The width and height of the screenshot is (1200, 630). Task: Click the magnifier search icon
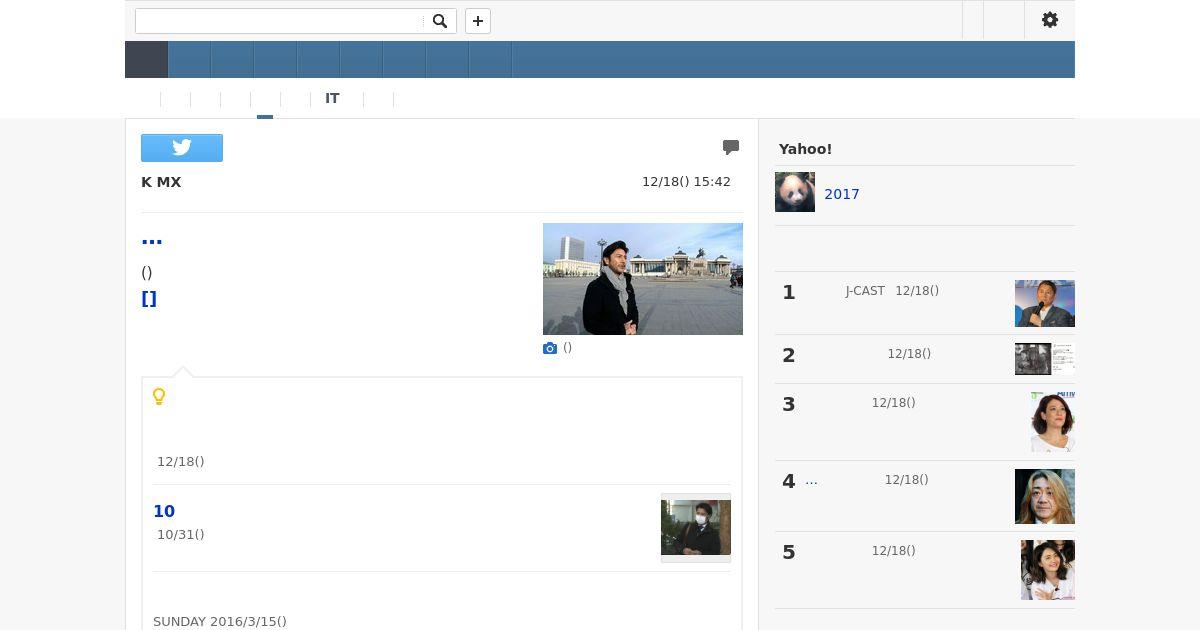coord(439,21)
